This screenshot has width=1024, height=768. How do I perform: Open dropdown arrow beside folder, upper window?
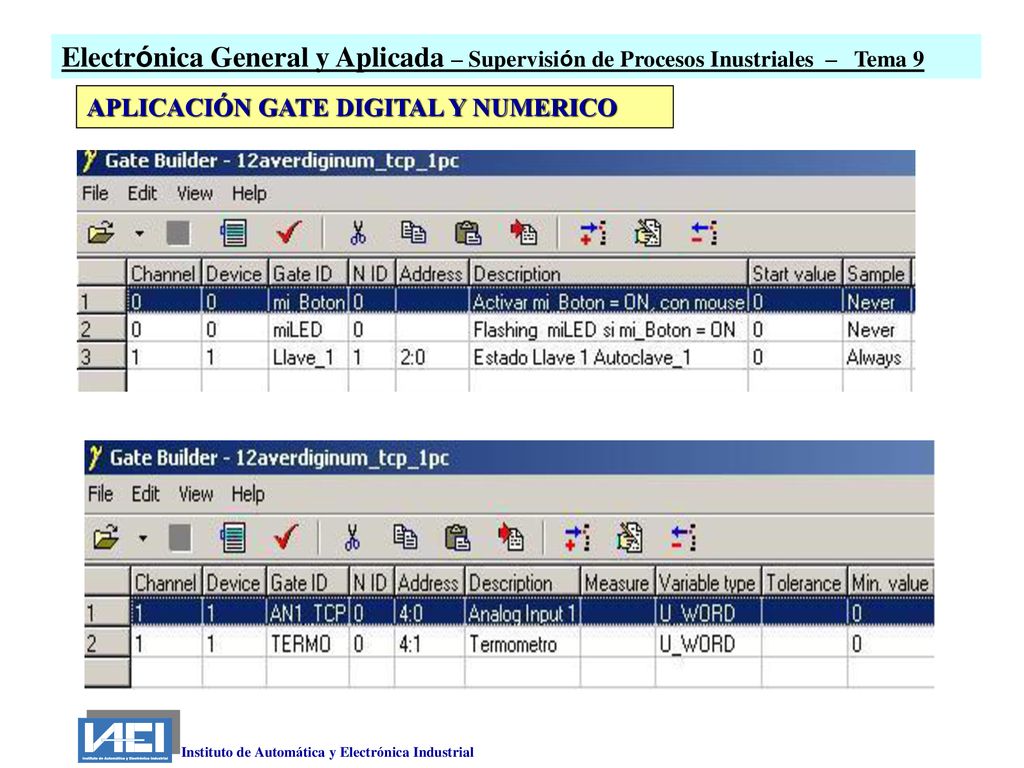pos(140,233)
